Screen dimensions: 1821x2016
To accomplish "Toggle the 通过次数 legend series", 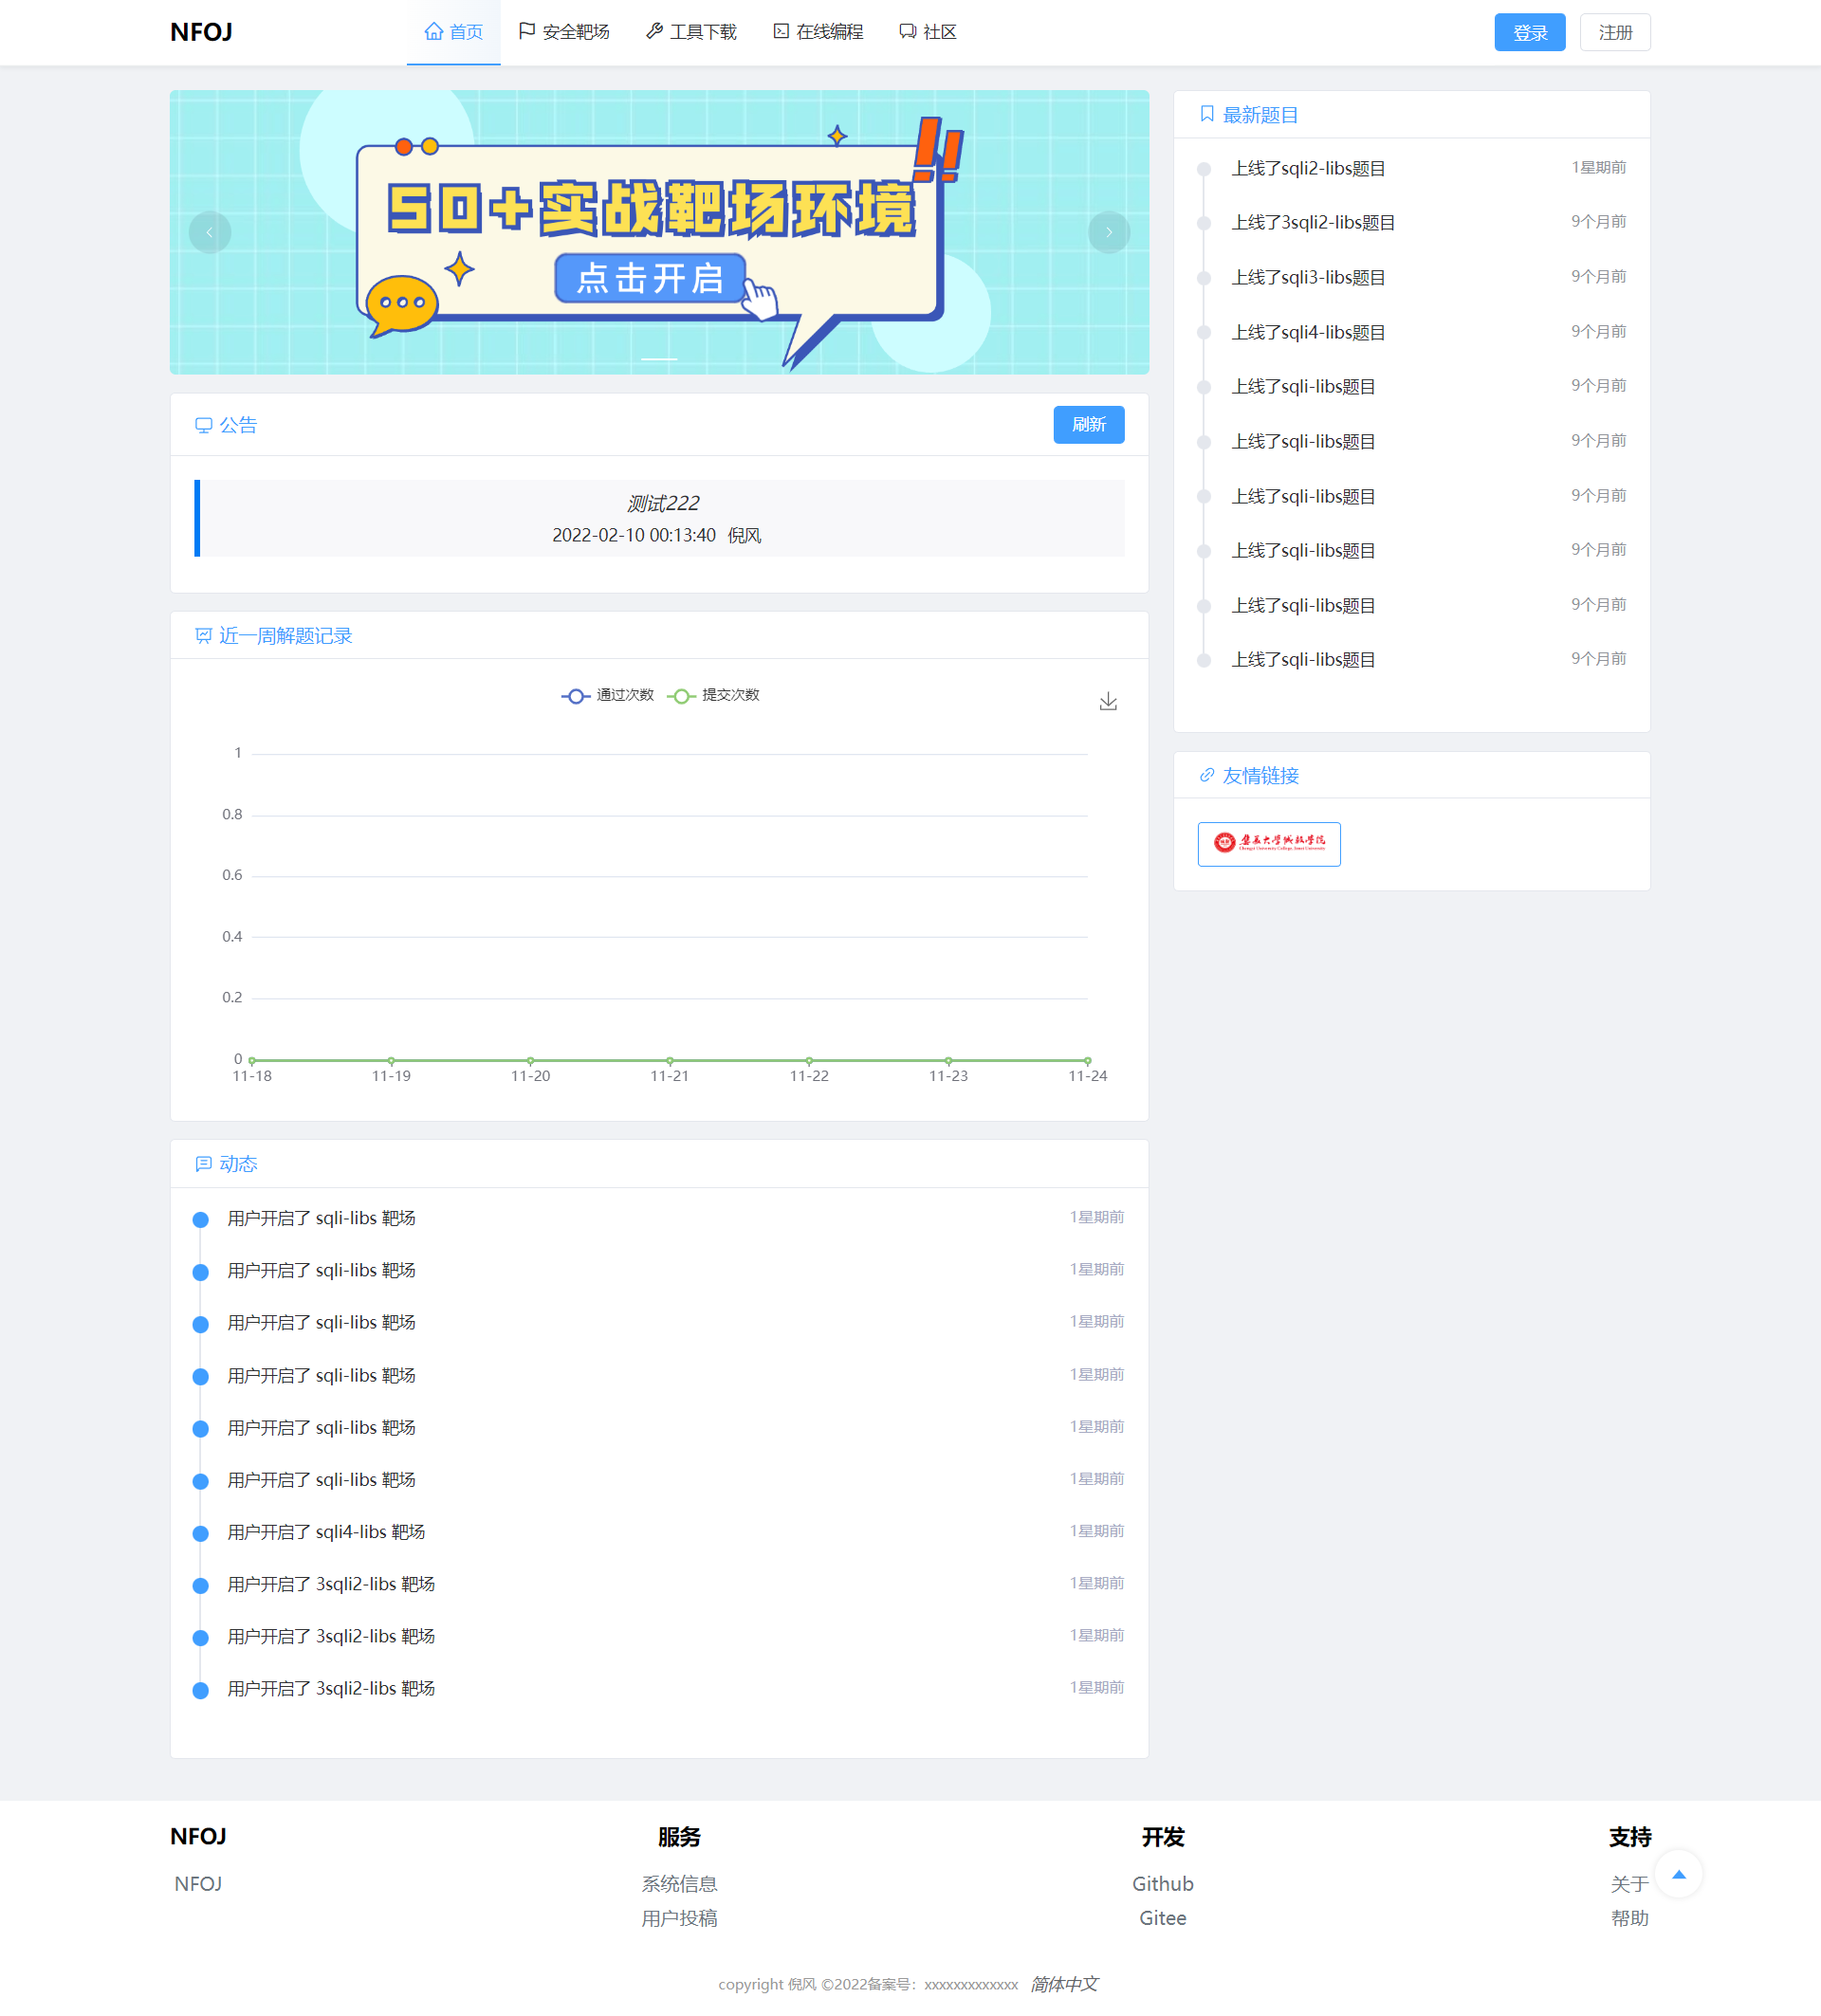I will point(608,696).
